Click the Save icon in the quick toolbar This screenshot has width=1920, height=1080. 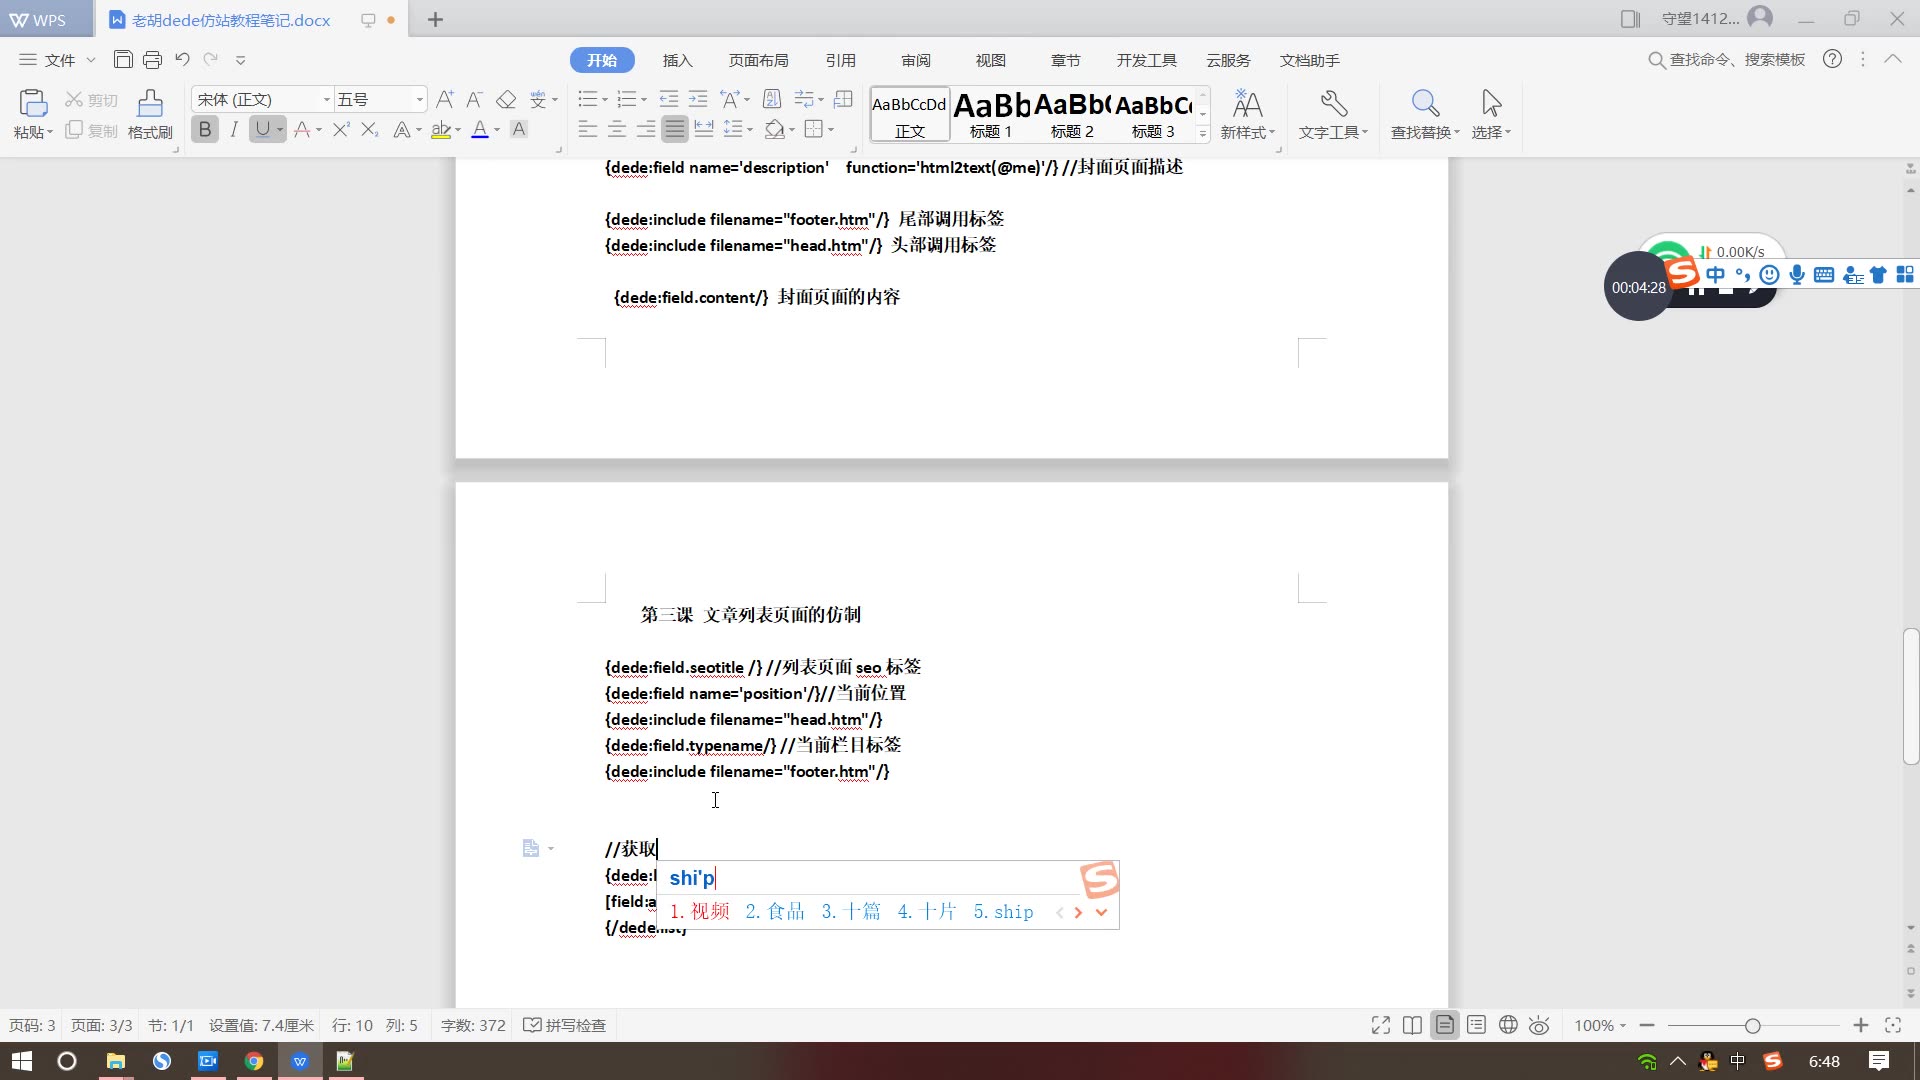click(x=123, y=60)
